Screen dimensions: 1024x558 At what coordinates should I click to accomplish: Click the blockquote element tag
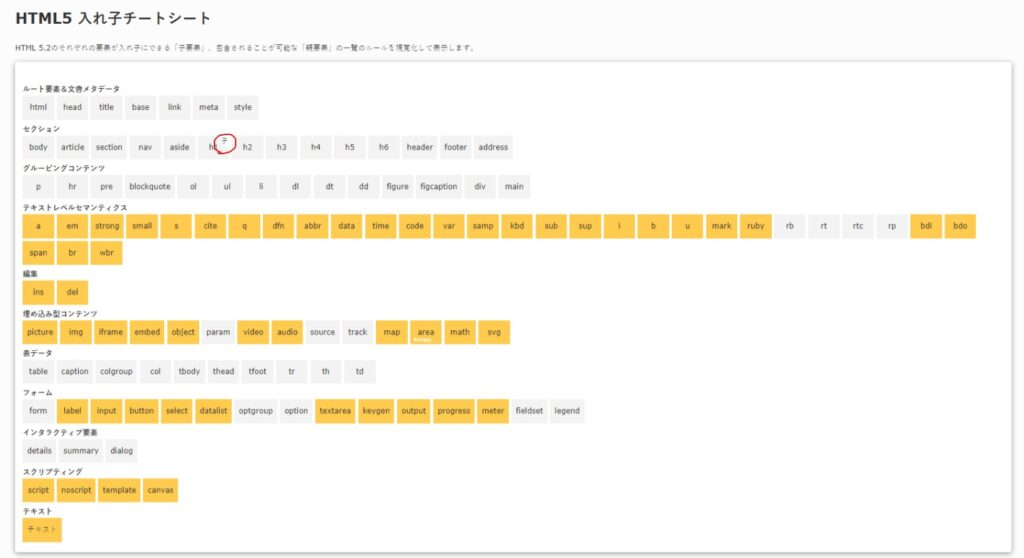pyautogui.click(x=150, y=186)
